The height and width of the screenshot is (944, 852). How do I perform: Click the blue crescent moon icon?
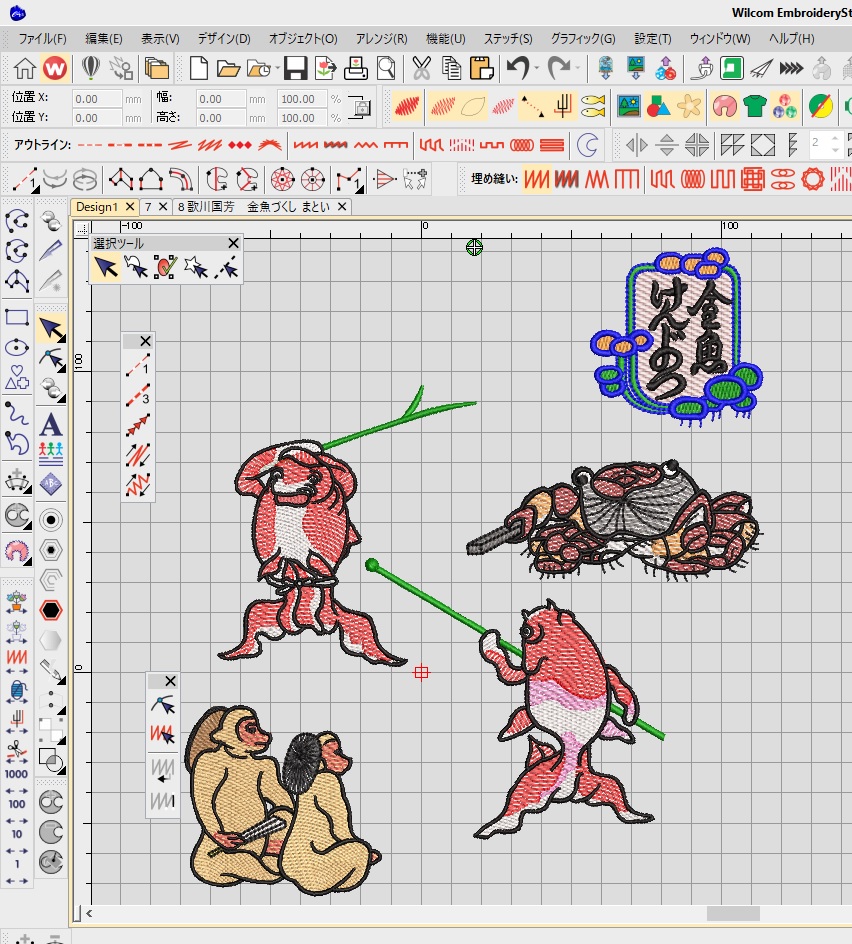coord(588,145)
